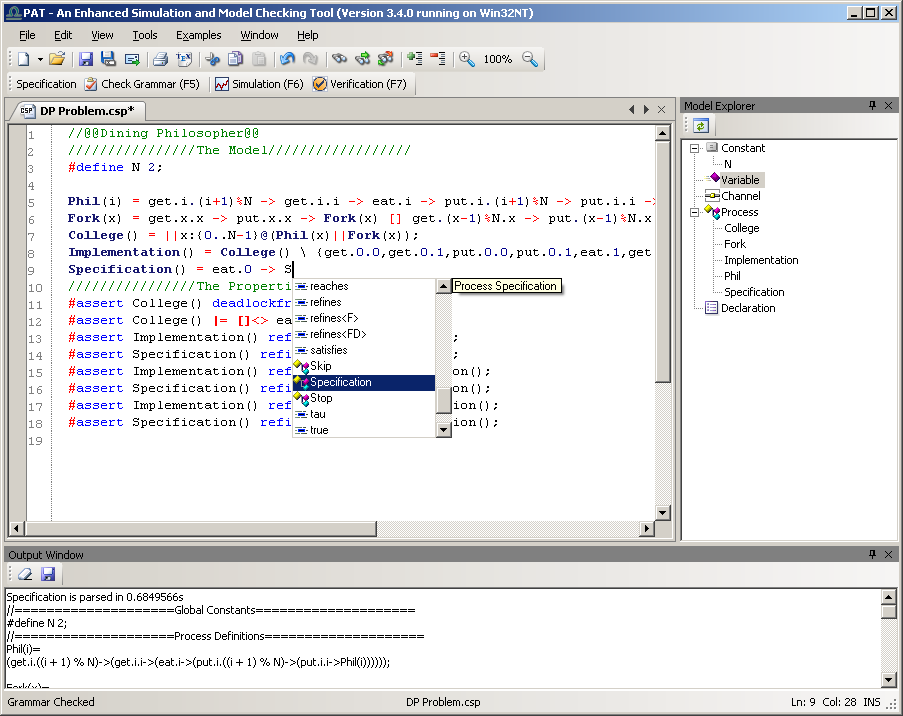The width and height of the screenshot is (903, 716).
Task: Print the current specification
Action: point(158,59)
